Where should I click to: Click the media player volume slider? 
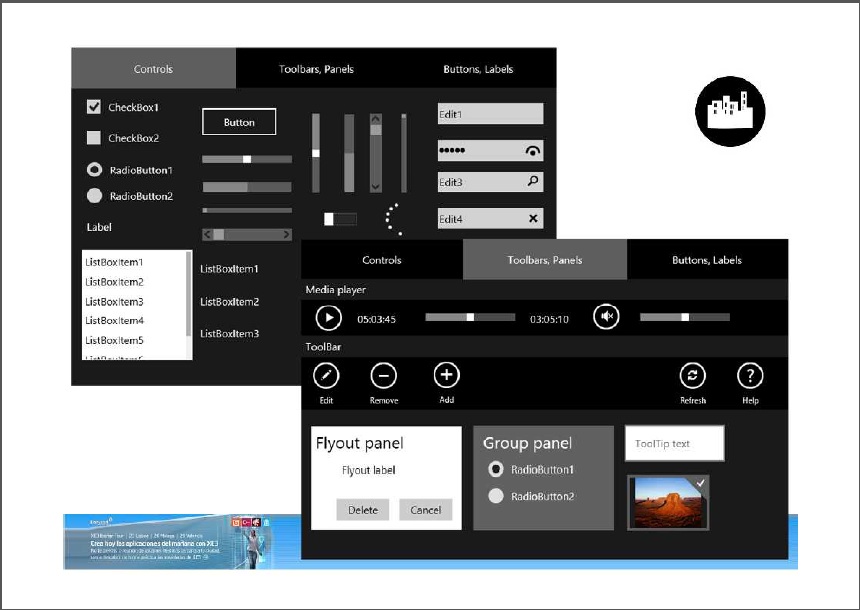[x=684, y=317]
